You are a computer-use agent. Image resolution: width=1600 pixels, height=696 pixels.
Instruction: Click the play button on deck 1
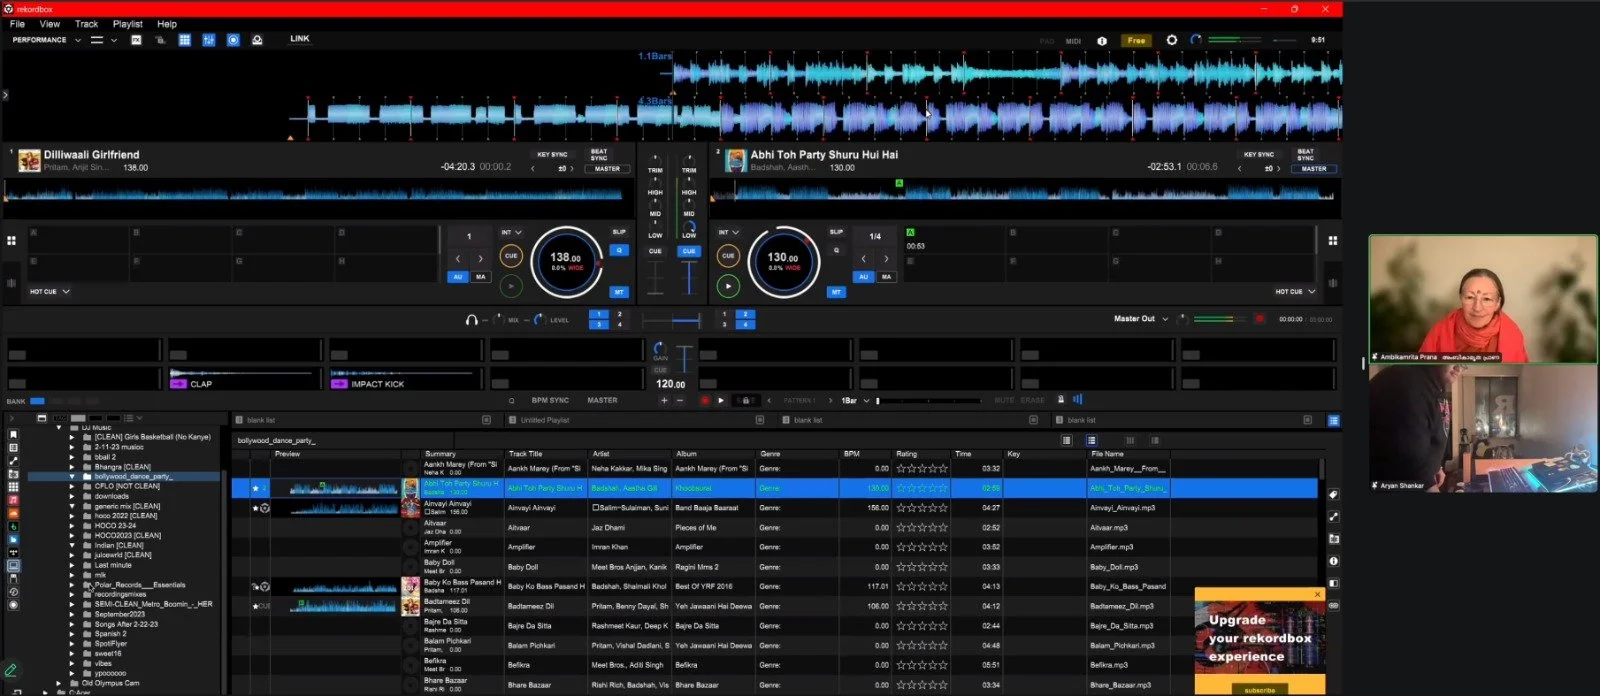(511, 286)
